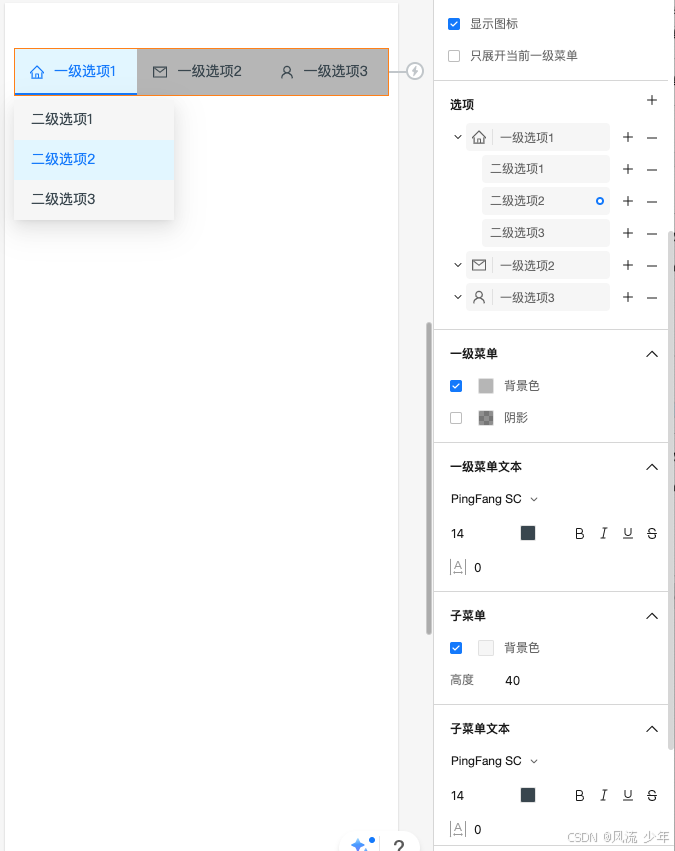The height and width of the screenshot is (851, 675).
Task: Change the user icon of the 一级选项3 option row
Action: (479, 297)
